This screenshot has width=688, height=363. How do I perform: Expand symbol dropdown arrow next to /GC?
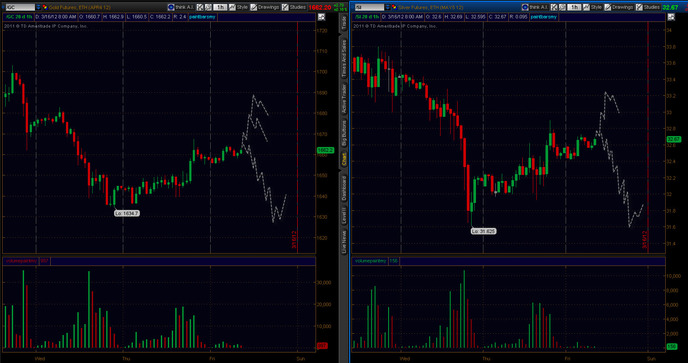[39, 7]
